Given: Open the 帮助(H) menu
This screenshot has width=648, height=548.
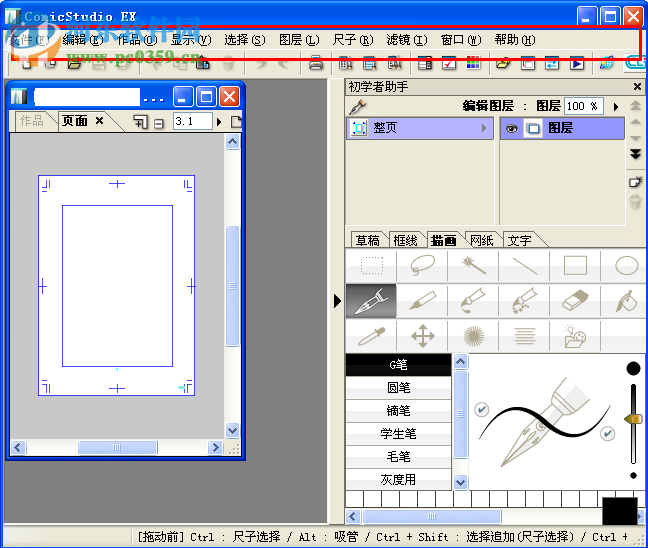Looking at the screenshot, I should click(x=515, y=40).
